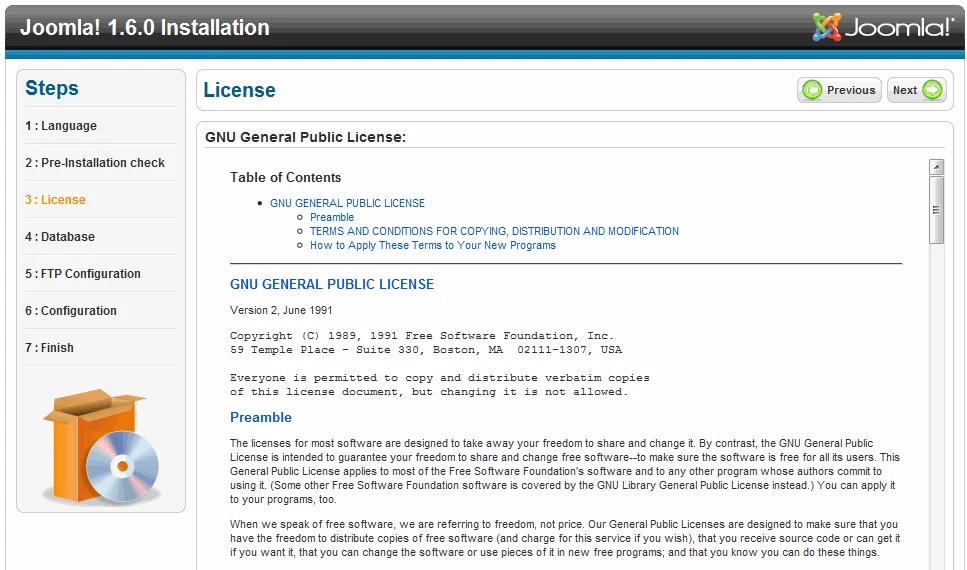Click the 'GNU General Public License:' title
Screen dimensions: 967x570
(x=305, y=137)
